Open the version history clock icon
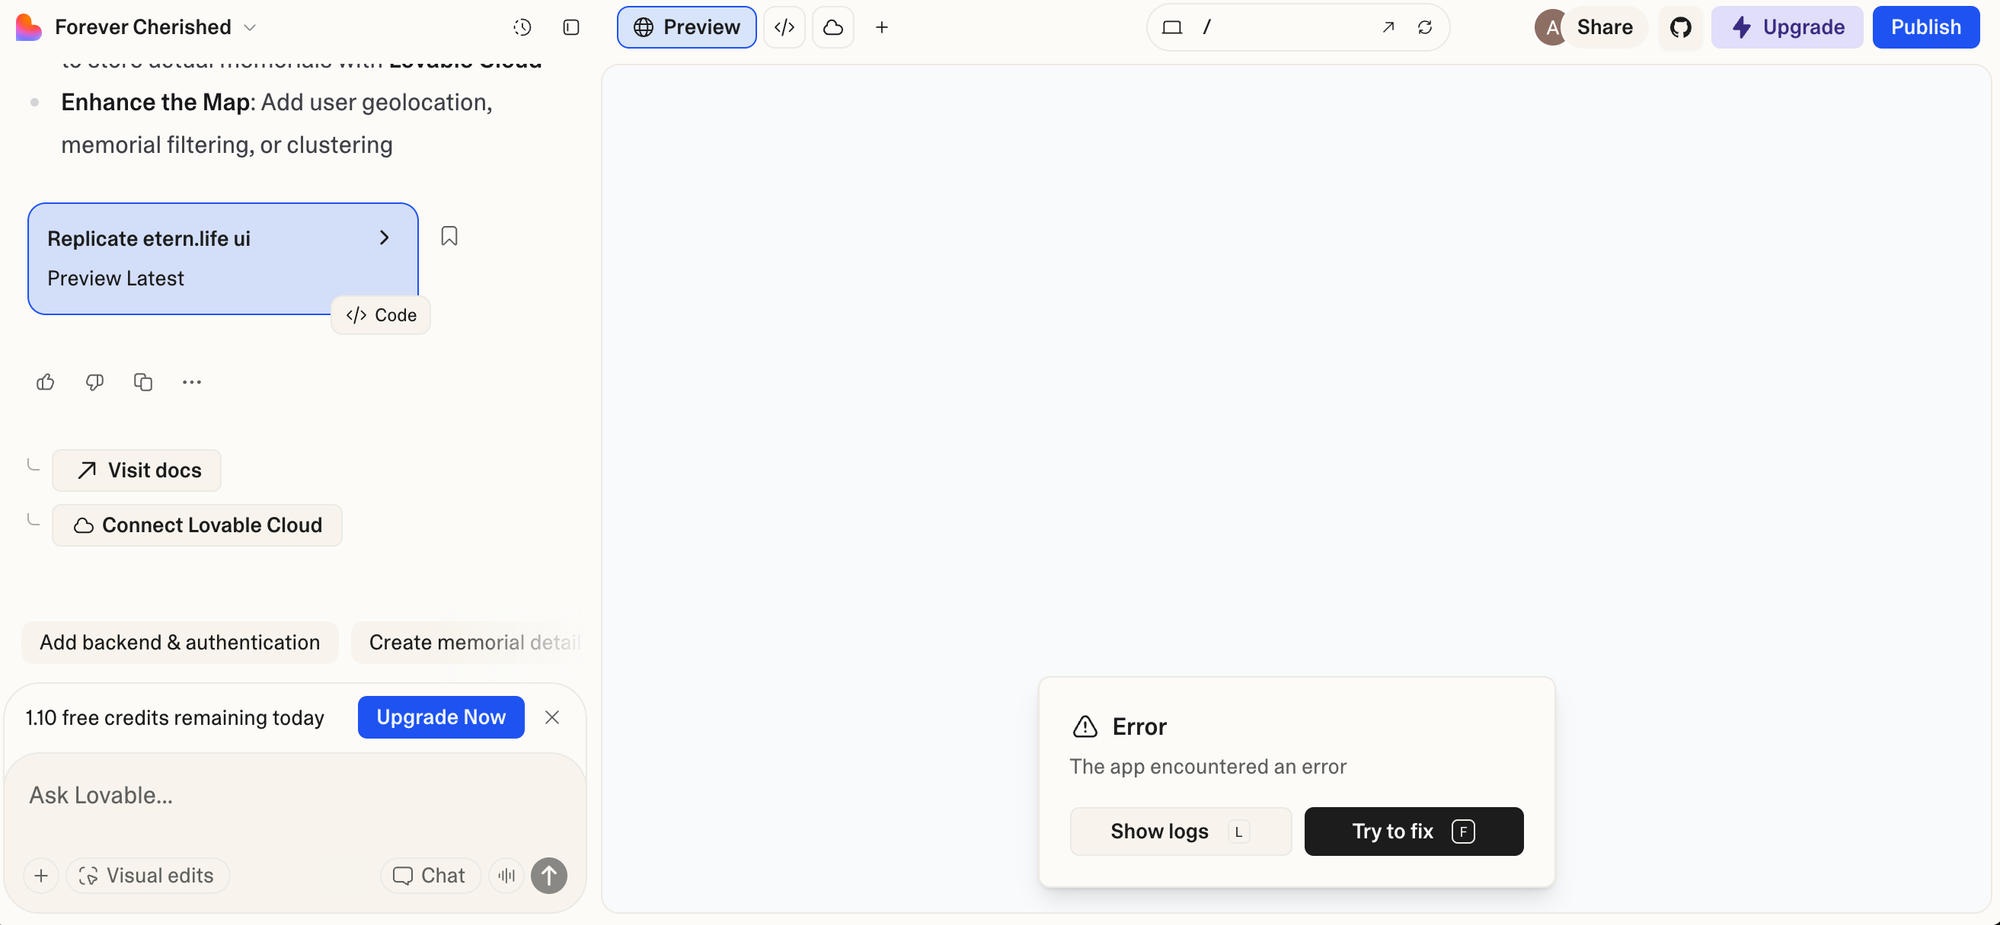Screen dimensions: 2000x925 (x=522, y=27)
